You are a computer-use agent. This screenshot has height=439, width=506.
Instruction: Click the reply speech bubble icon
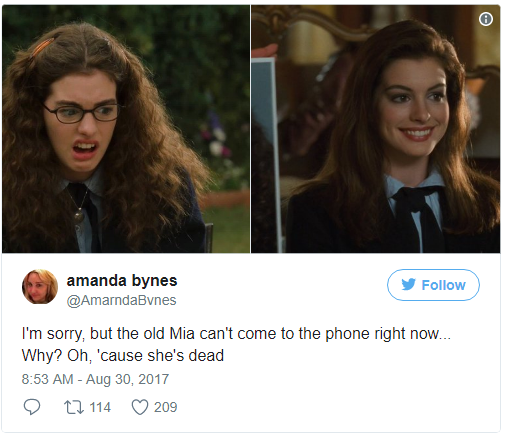pyautogui.click(x=32, y=407)
